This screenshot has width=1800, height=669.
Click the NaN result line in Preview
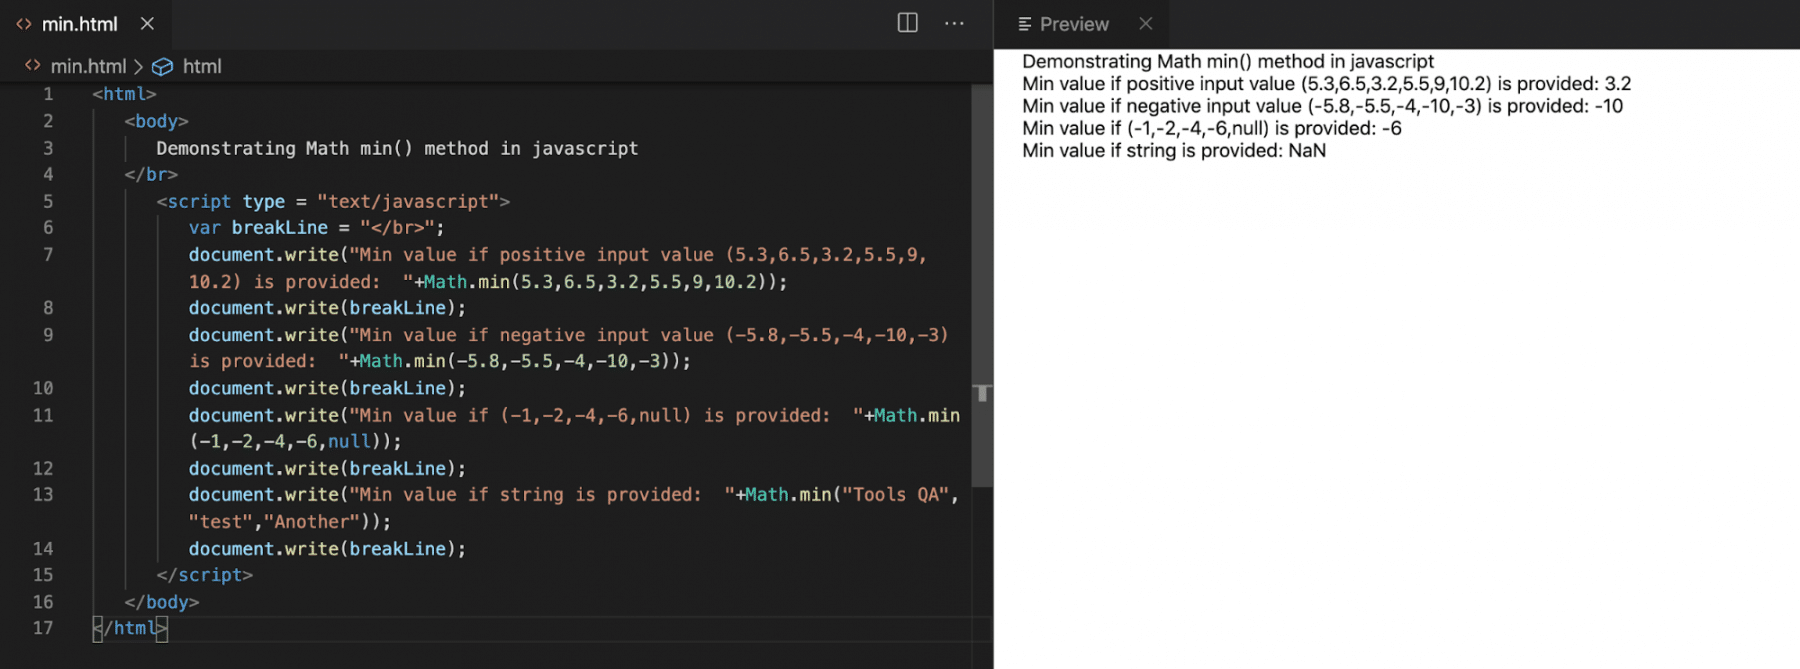(1174, 151)
